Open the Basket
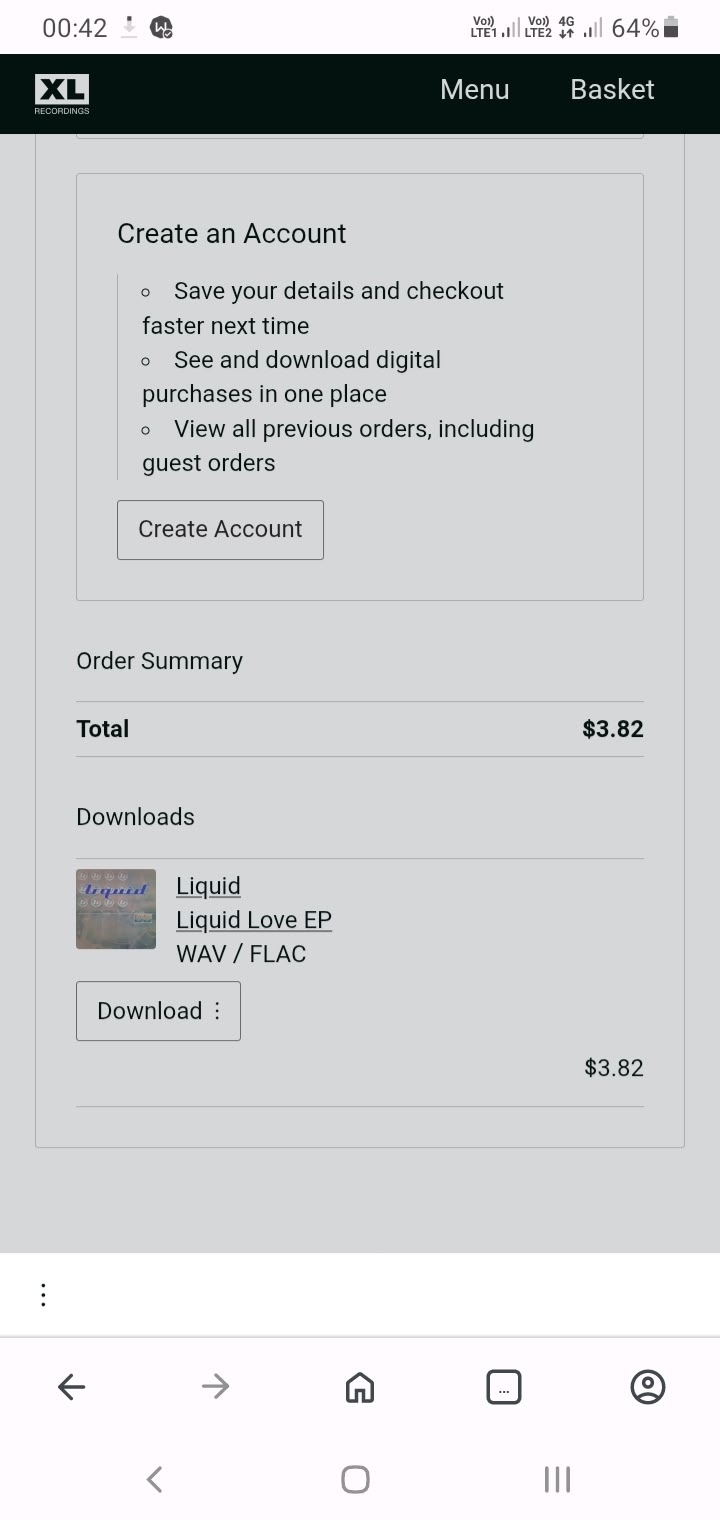The width and height of the screenshot is (720, 1520). click(612, 90)
